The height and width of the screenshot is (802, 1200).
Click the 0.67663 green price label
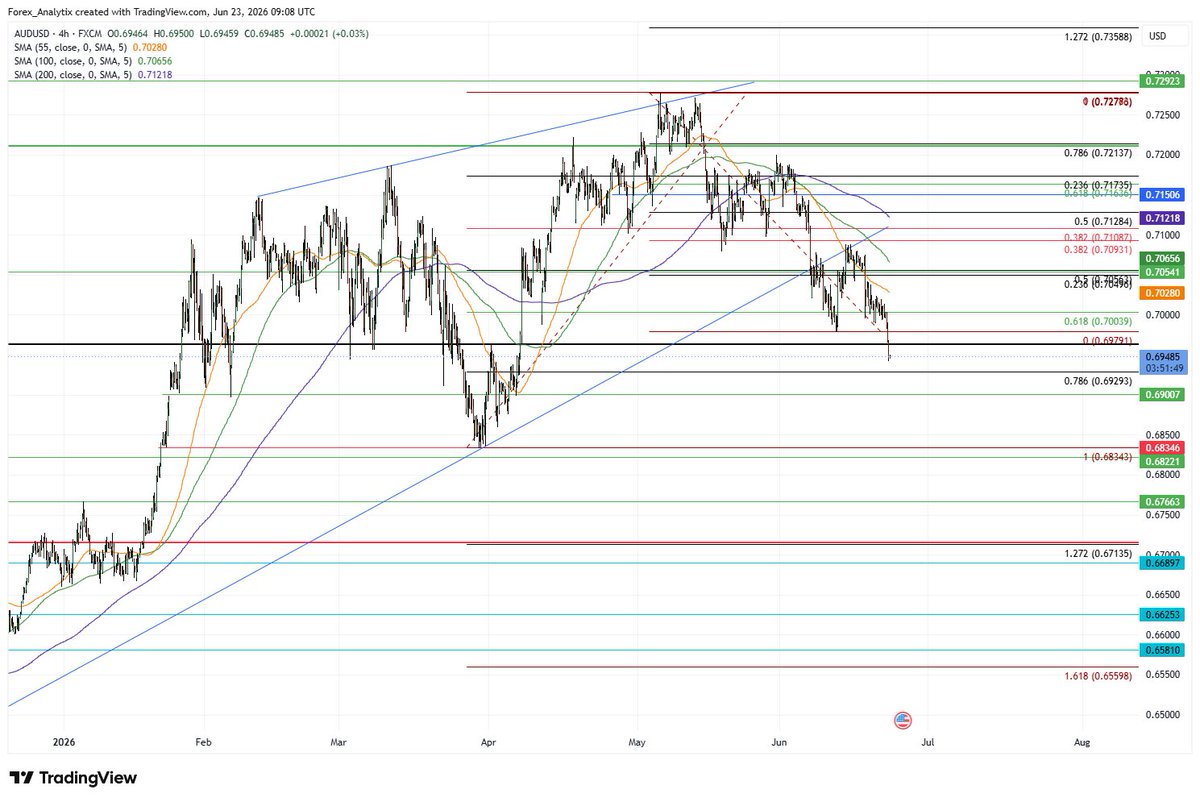click(x=1163, y=501)
